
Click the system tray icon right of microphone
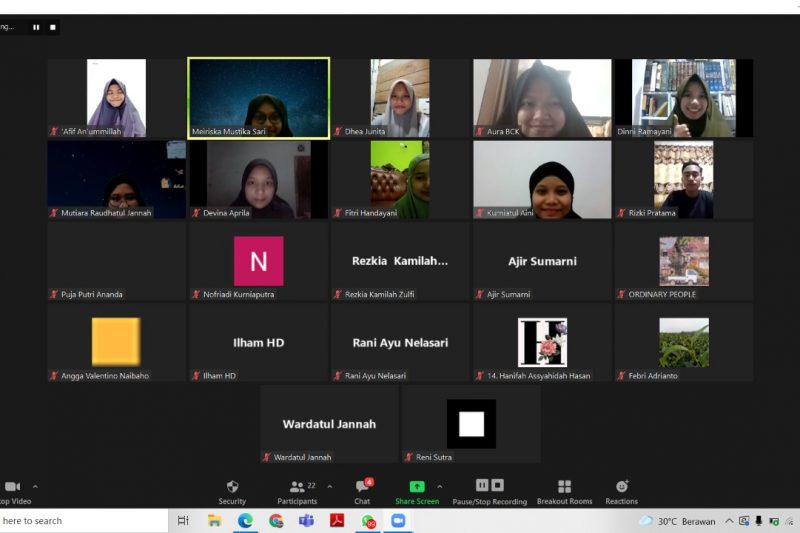tap(774, 521)
